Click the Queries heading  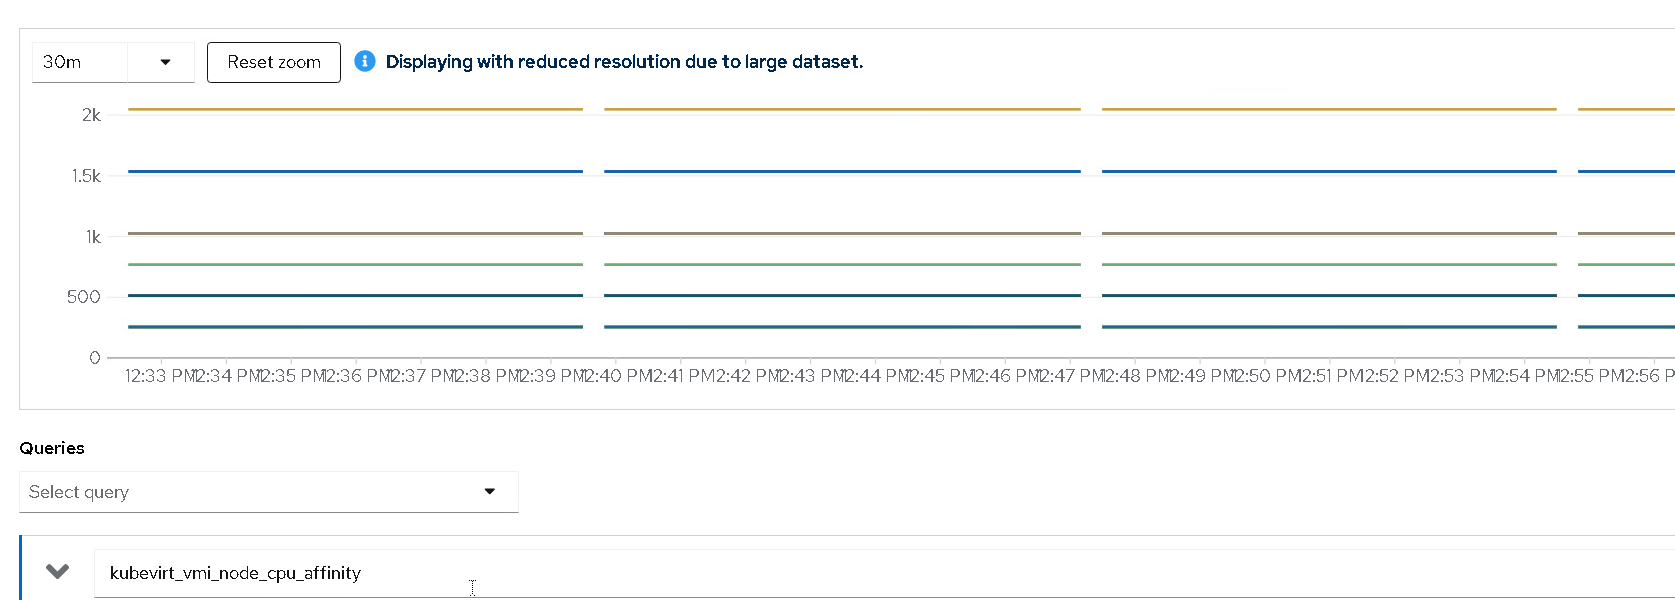point(52,448)
